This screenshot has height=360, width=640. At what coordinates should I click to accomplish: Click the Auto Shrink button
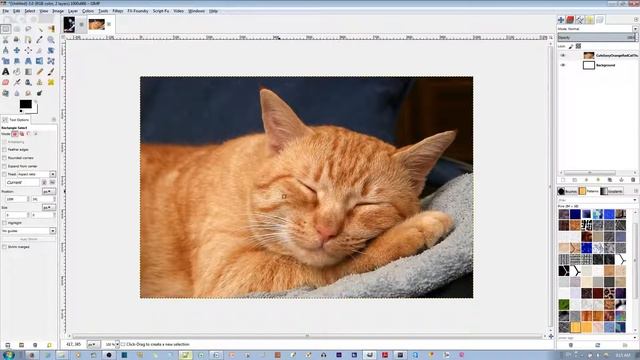29,239
